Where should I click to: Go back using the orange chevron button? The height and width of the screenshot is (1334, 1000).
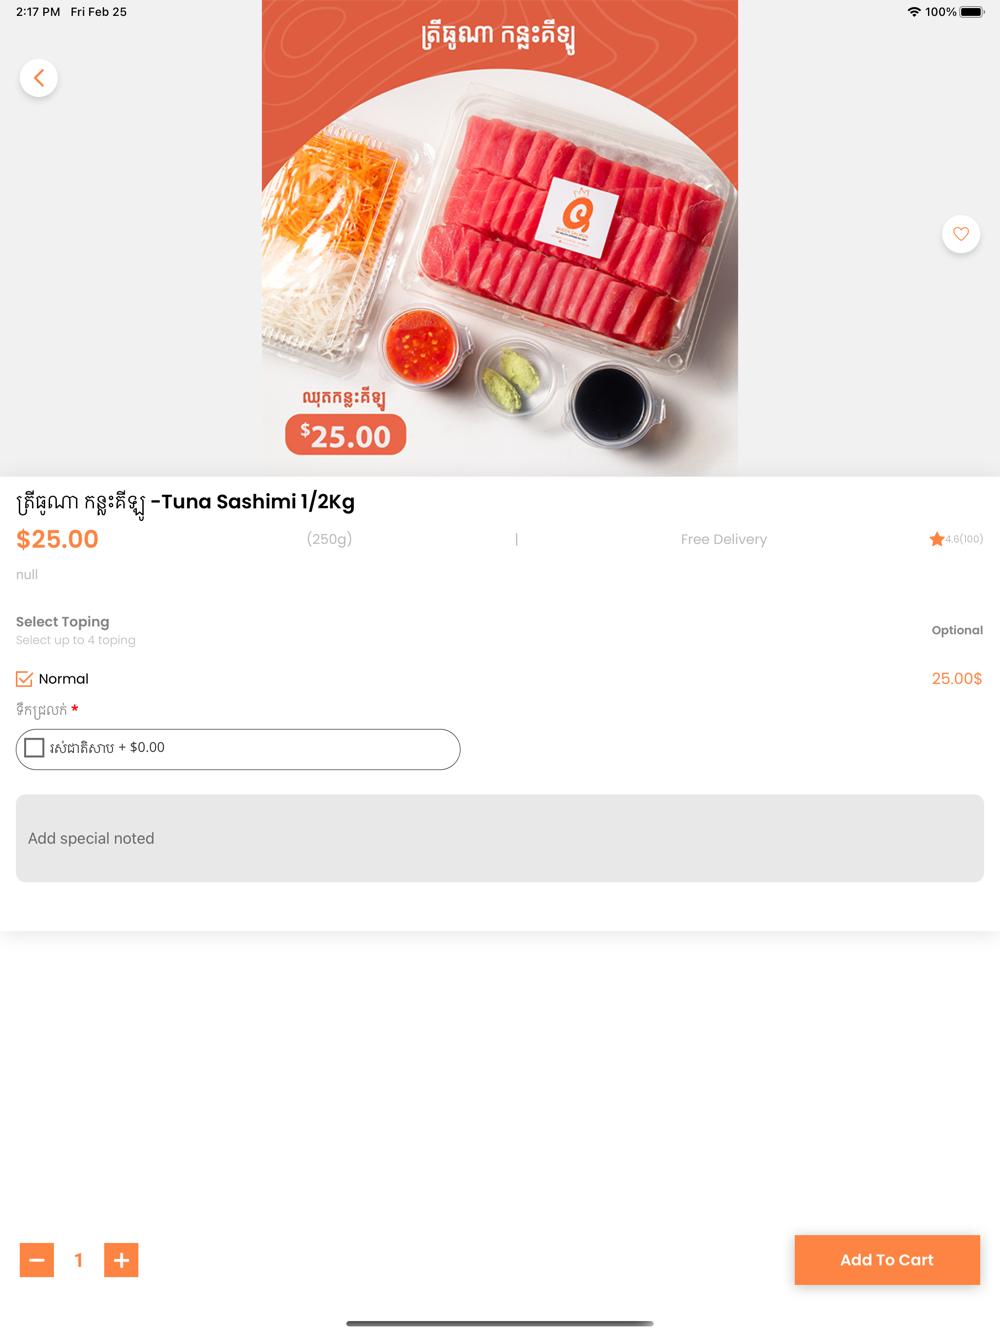[39, 78]
